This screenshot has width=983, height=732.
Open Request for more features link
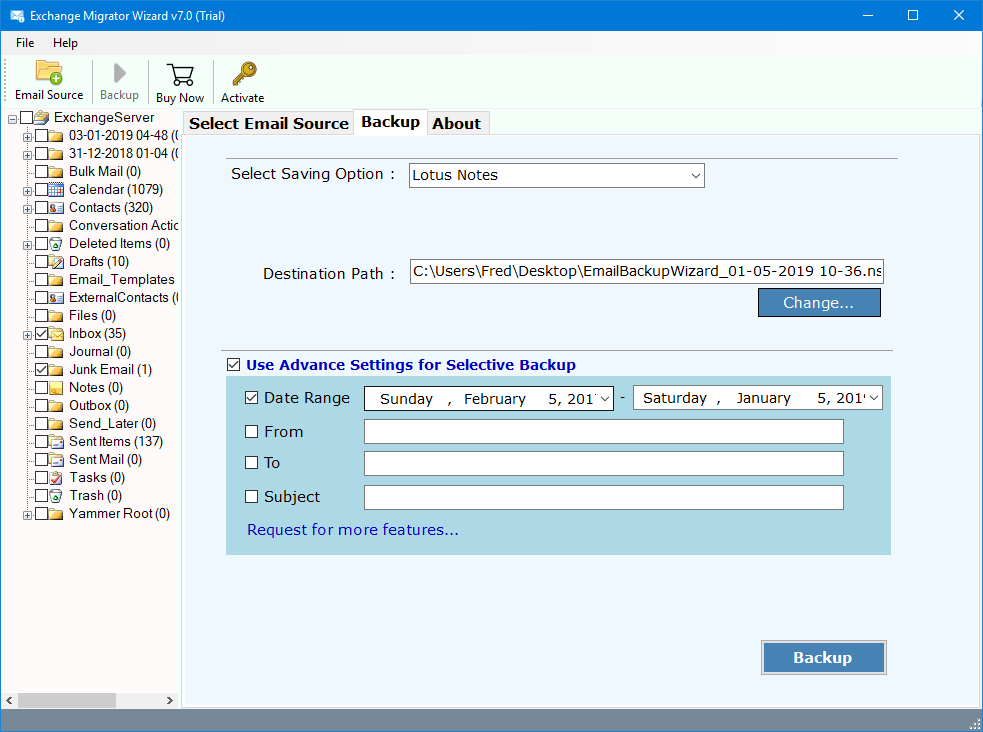[x=352, y=530]
